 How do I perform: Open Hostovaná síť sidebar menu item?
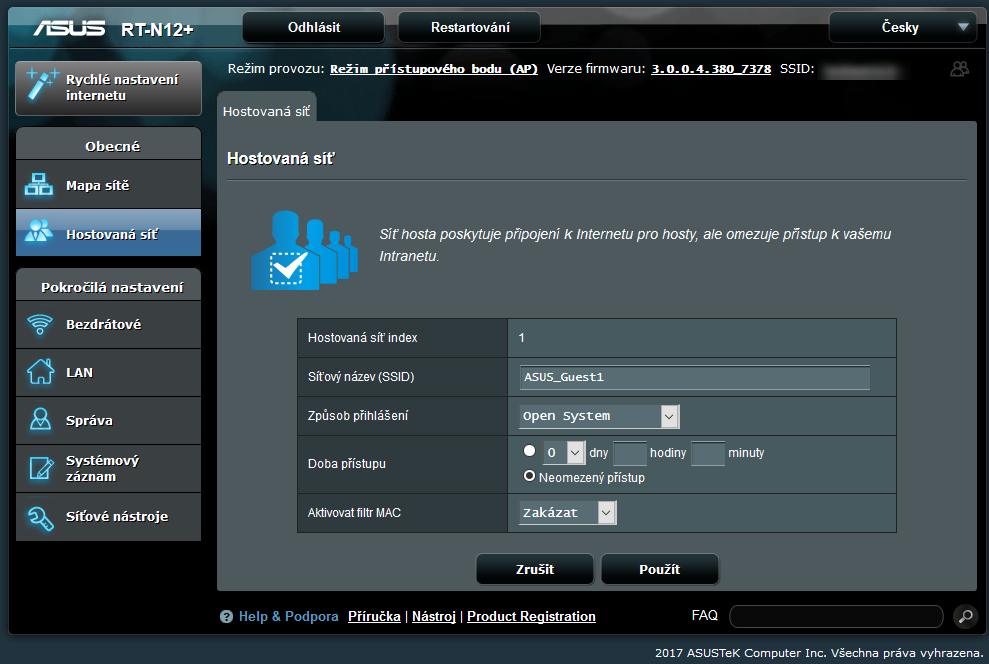point(108,233)
